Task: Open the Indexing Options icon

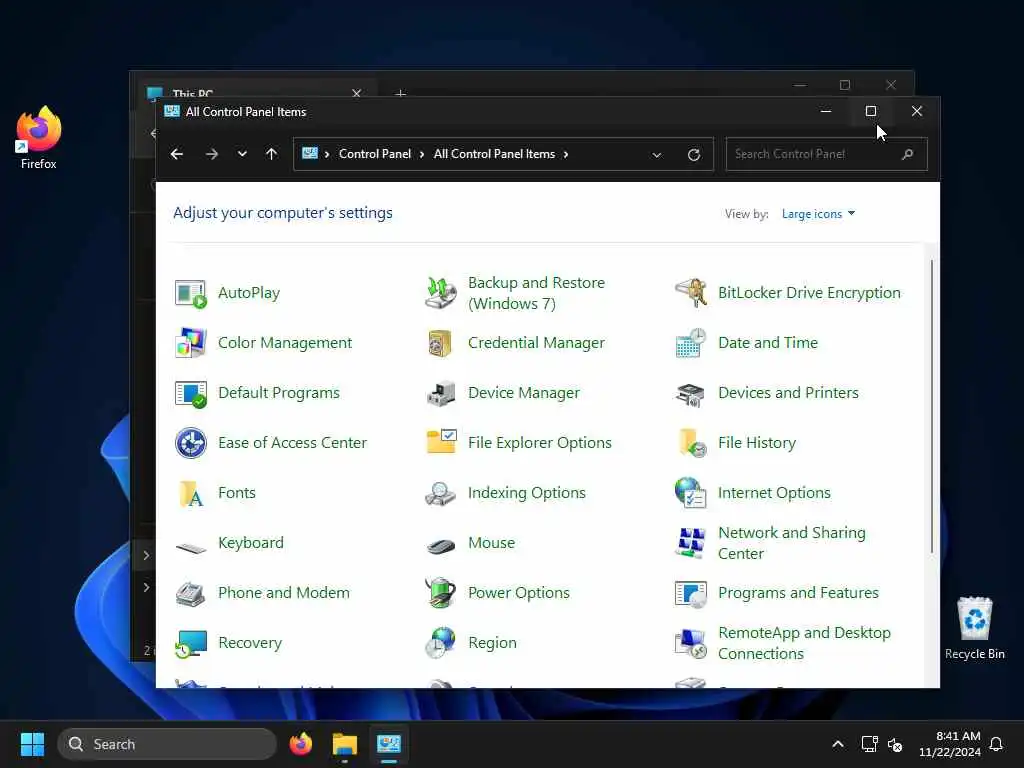Action: (x=441, y=493)
